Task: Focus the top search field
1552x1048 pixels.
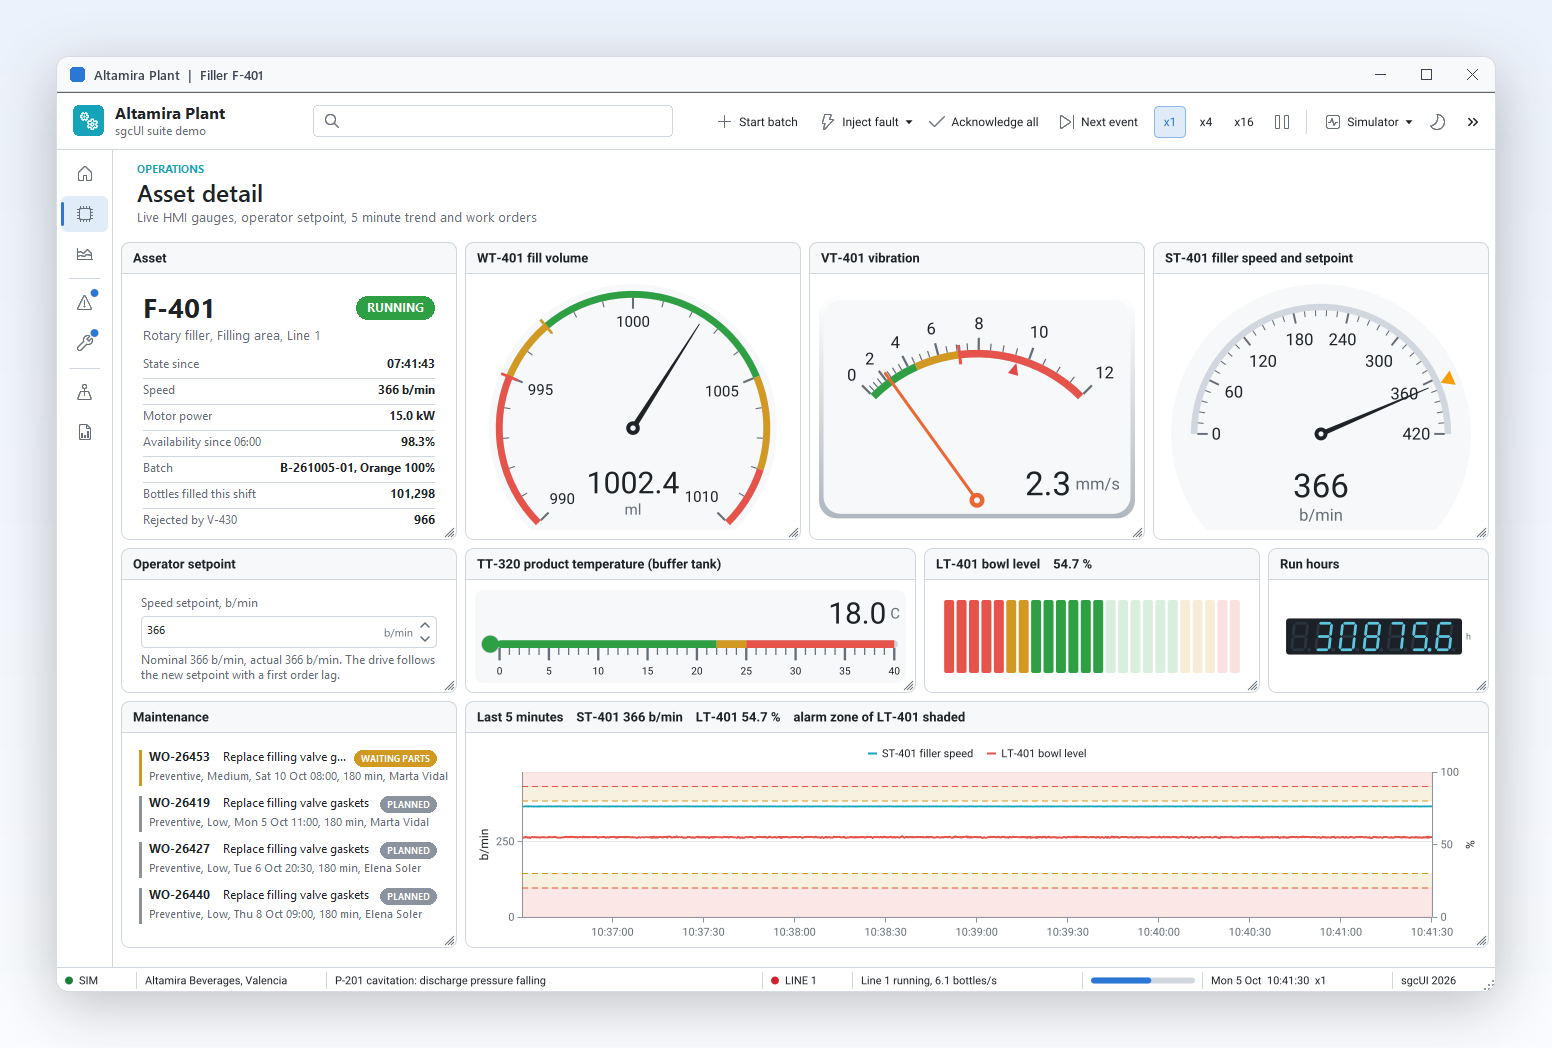Action: [x=493, y=121]
